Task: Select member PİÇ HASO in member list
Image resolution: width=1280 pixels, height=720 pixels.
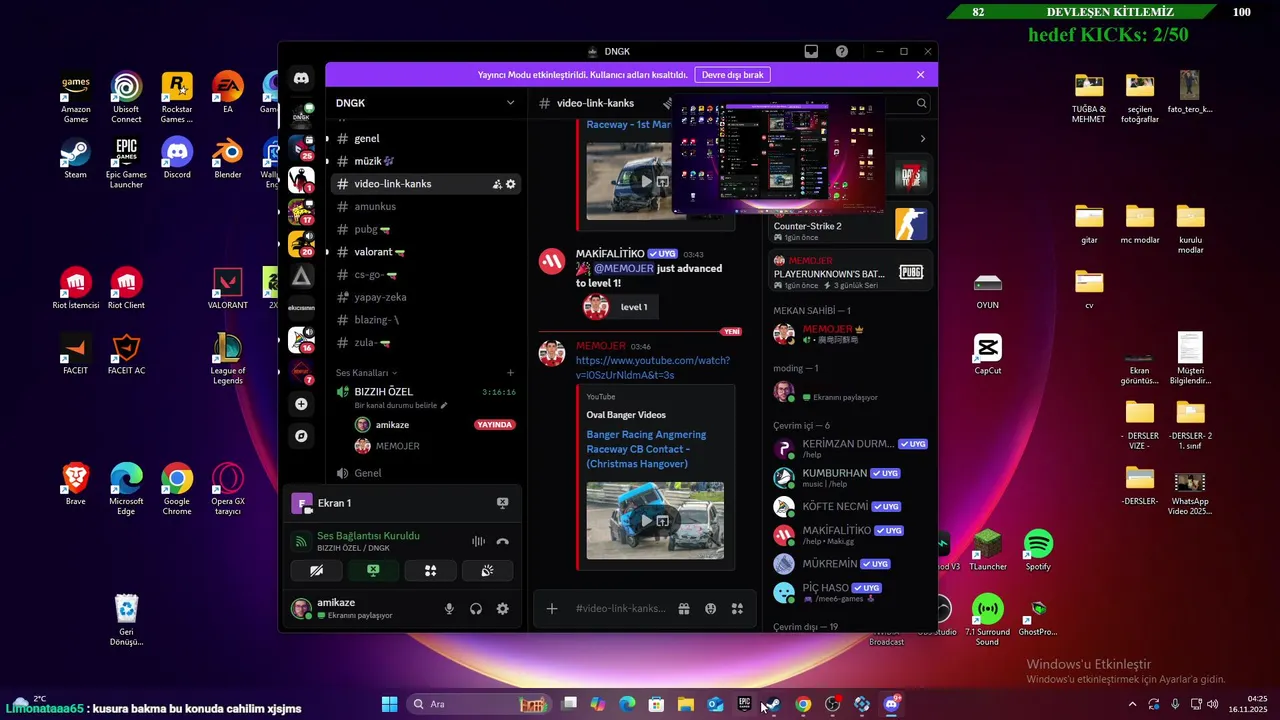Action: pos(848,593)
